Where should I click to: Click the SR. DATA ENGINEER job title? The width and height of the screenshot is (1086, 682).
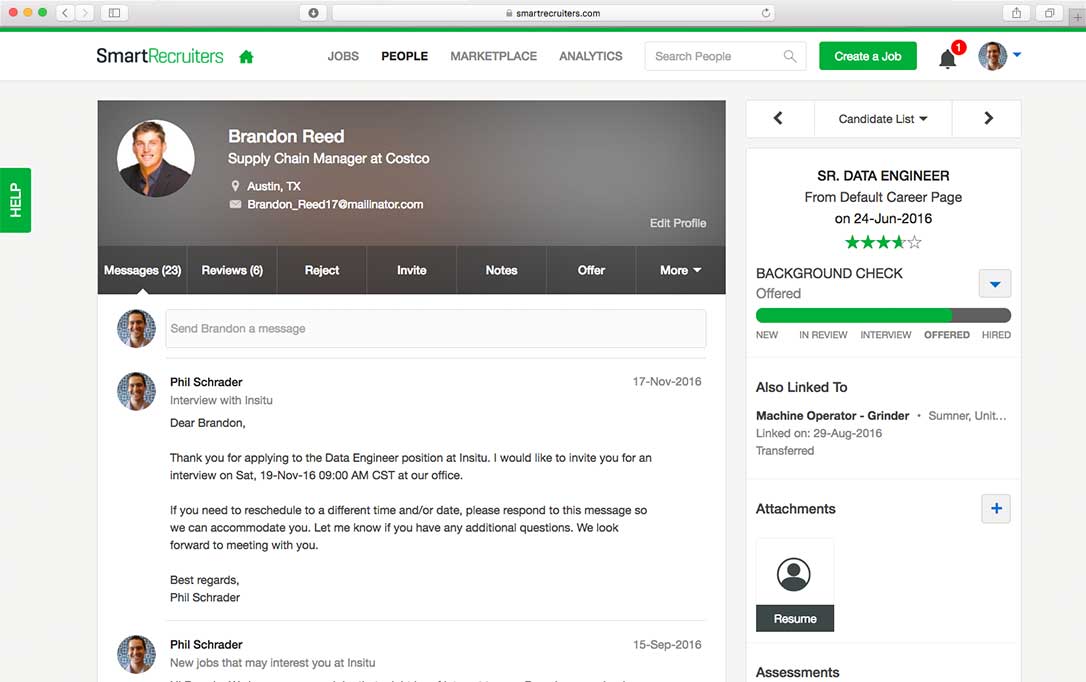(x=883, y=176)
